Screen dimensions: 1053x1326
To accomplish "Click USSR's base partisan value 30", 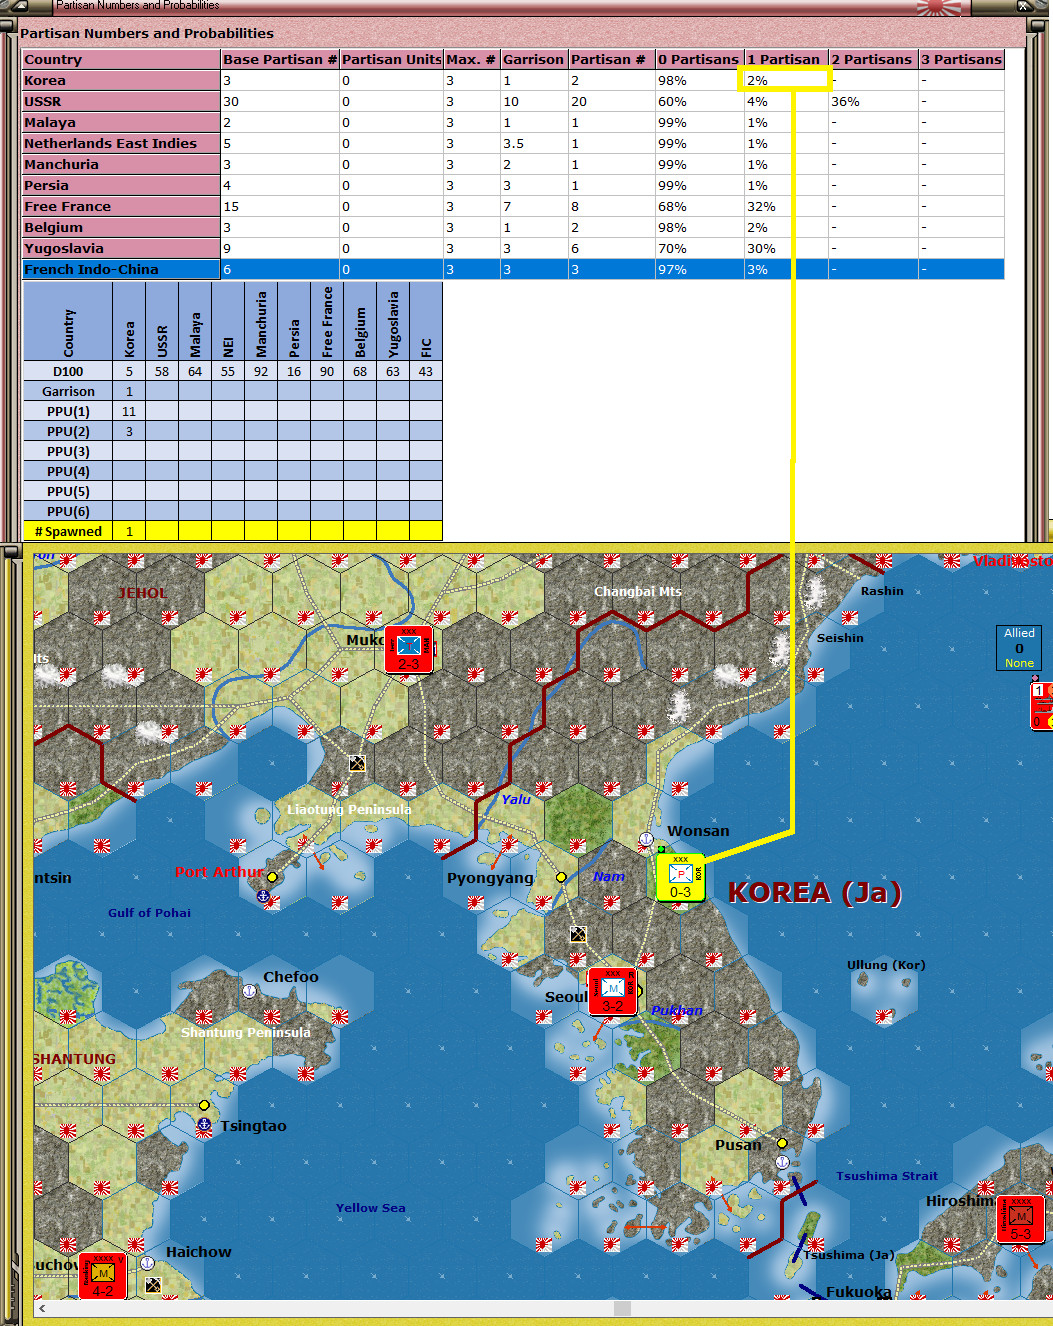I will click(x=280, y=101).
